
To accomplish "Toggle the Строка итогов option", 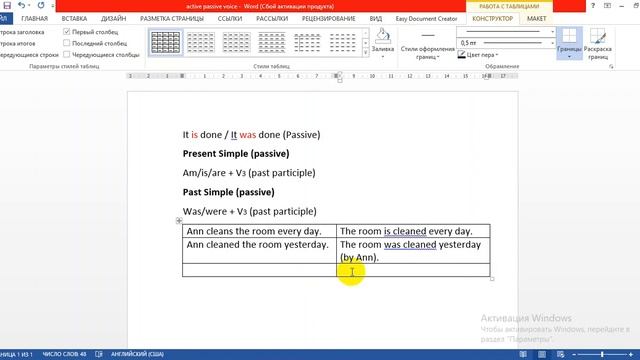I will (x=18, y=43).
